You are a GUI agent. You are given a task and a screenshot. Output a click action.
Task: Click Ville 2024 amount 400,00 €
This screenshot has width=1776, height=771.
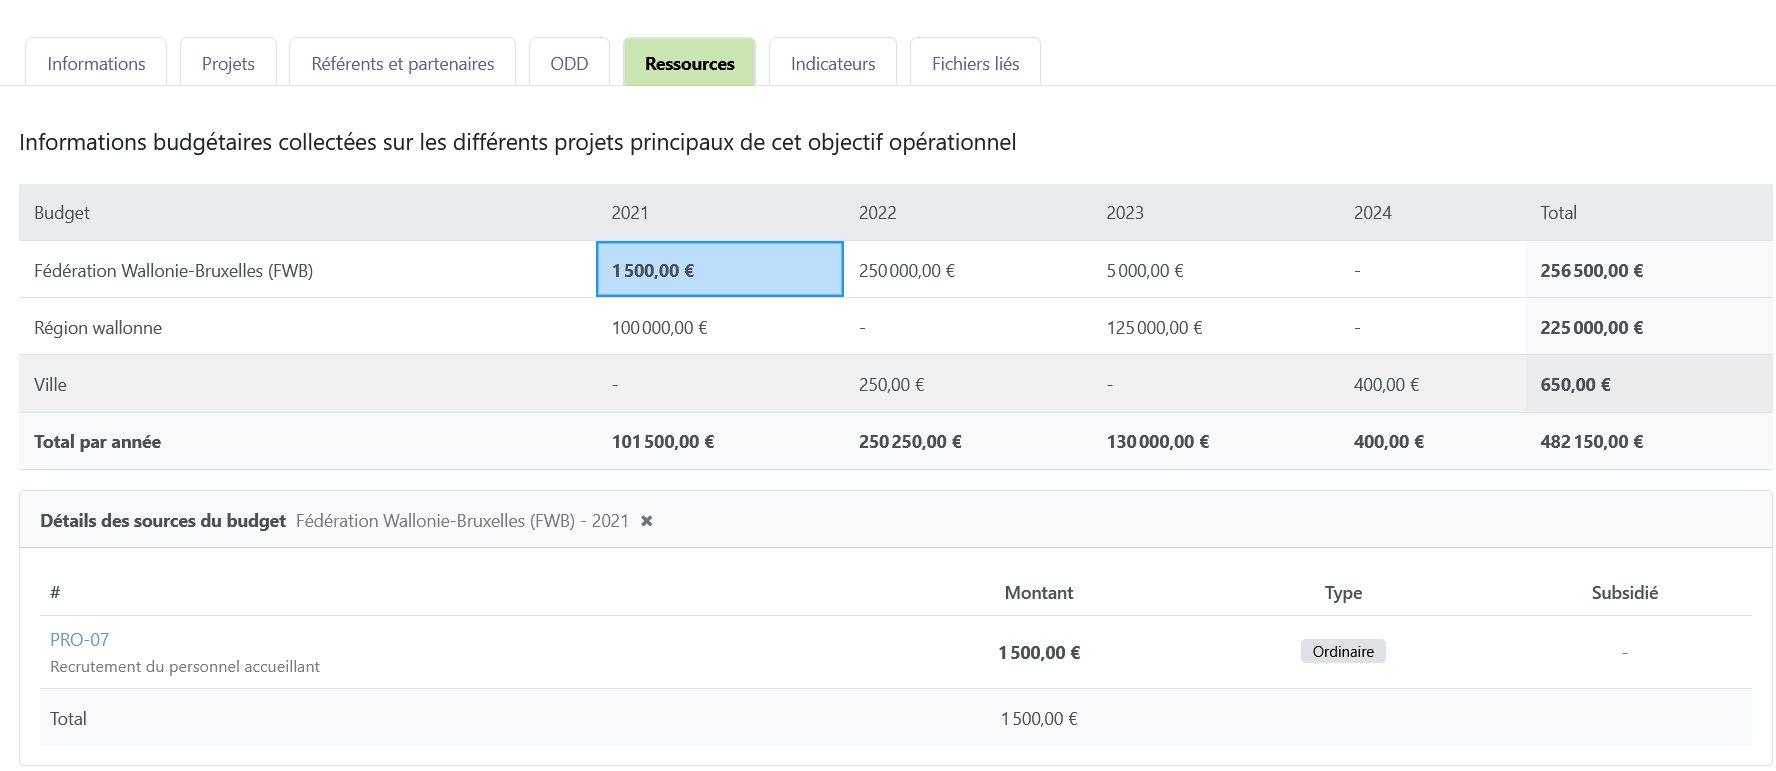(x=1386, y=384)
